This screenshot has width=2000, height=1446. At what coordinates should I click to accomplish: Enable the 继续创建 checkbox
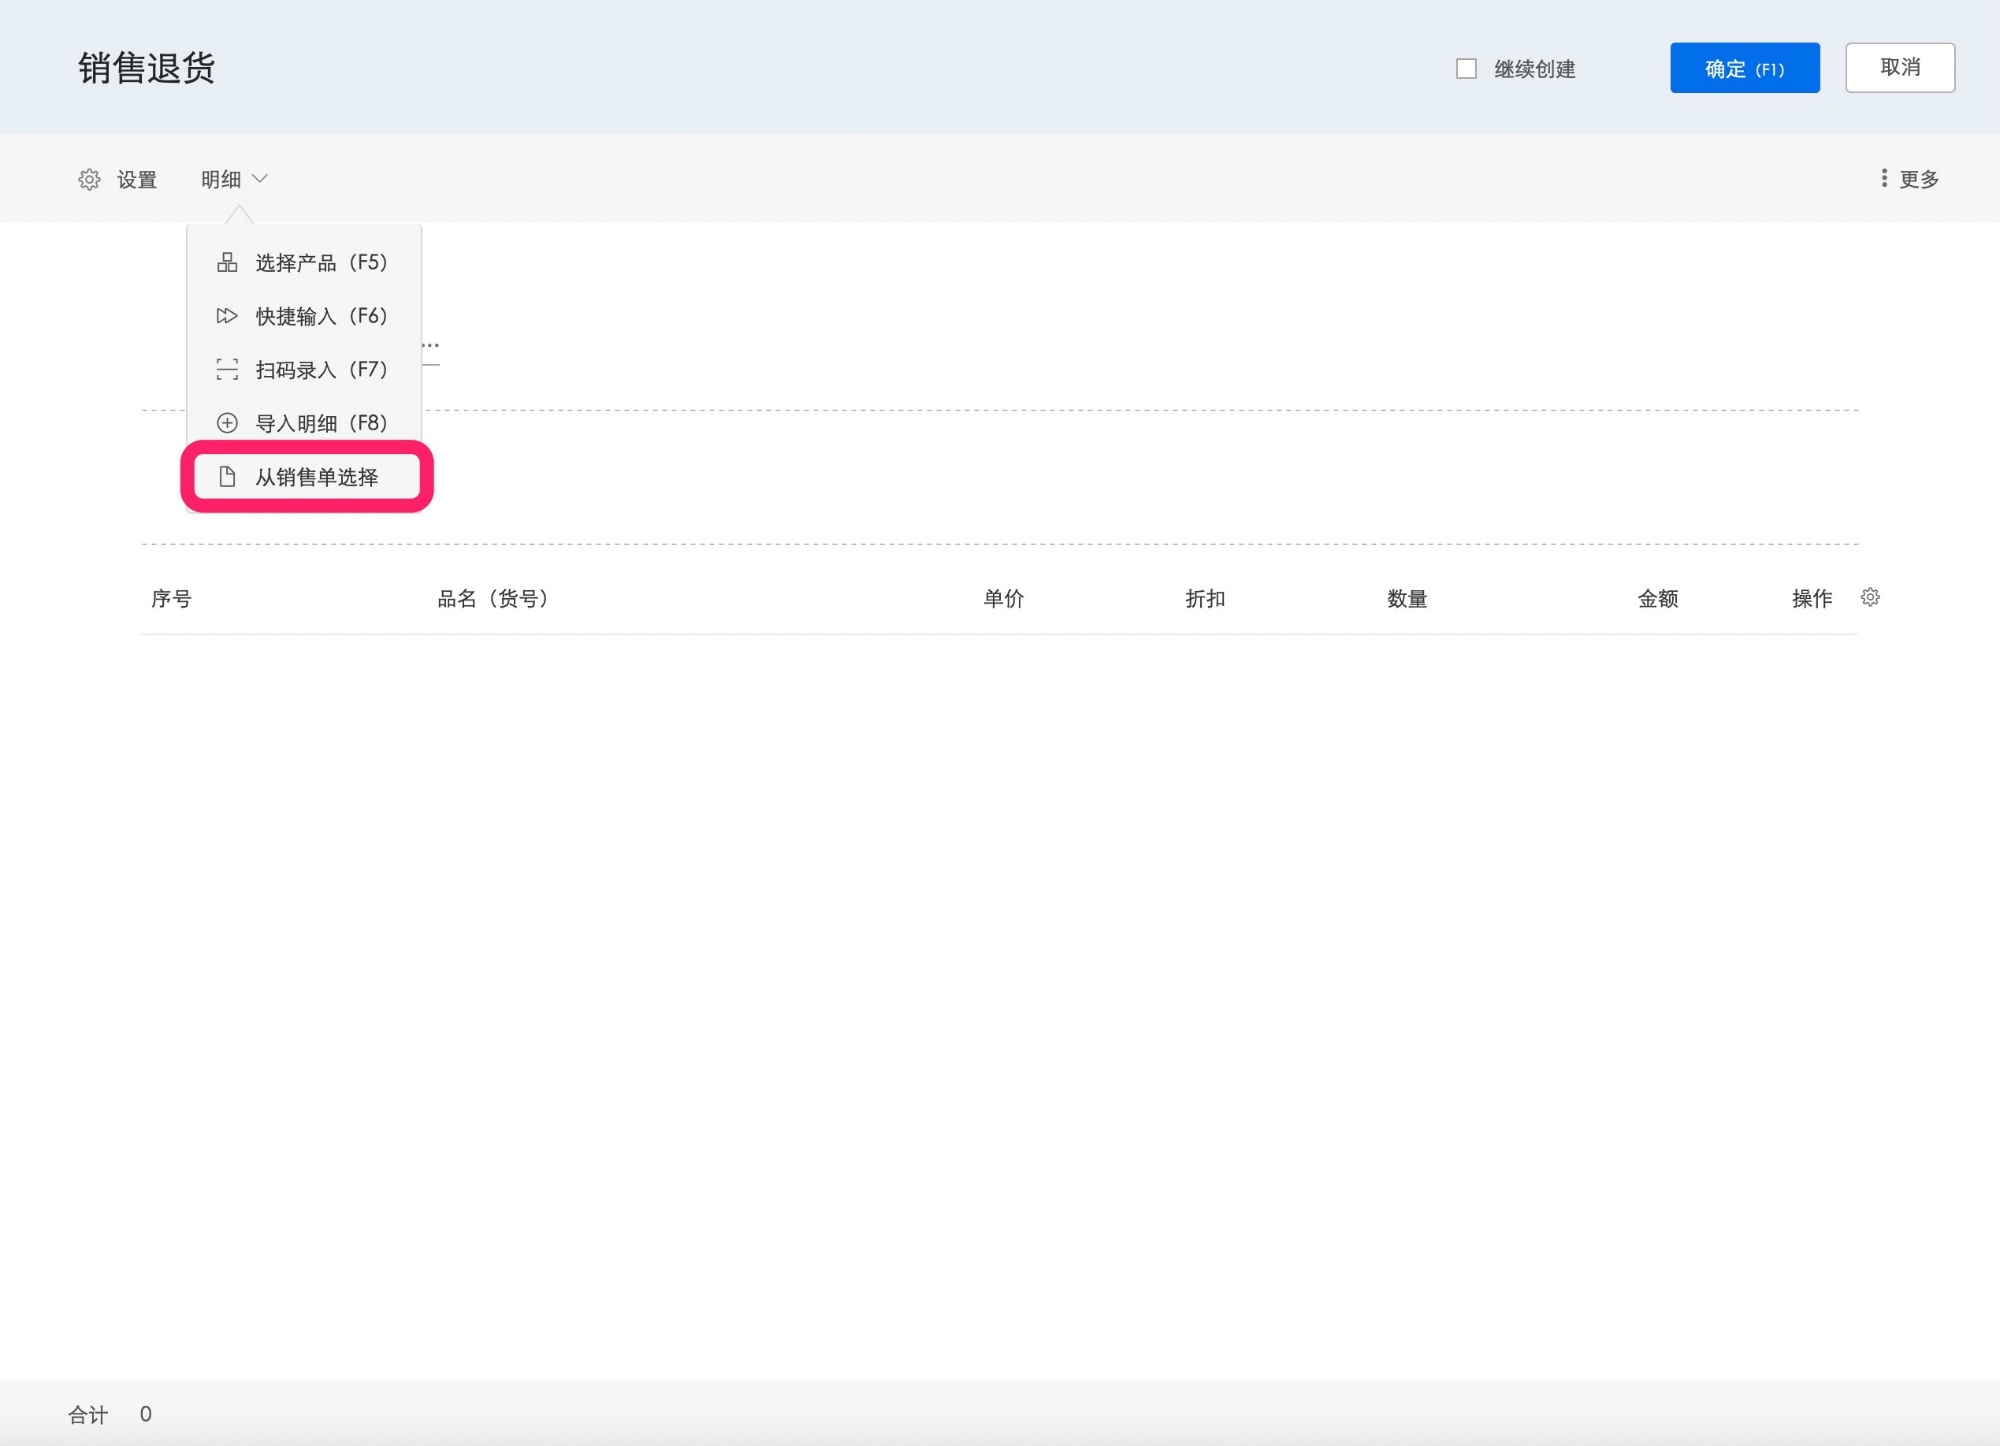point(1466,69)
